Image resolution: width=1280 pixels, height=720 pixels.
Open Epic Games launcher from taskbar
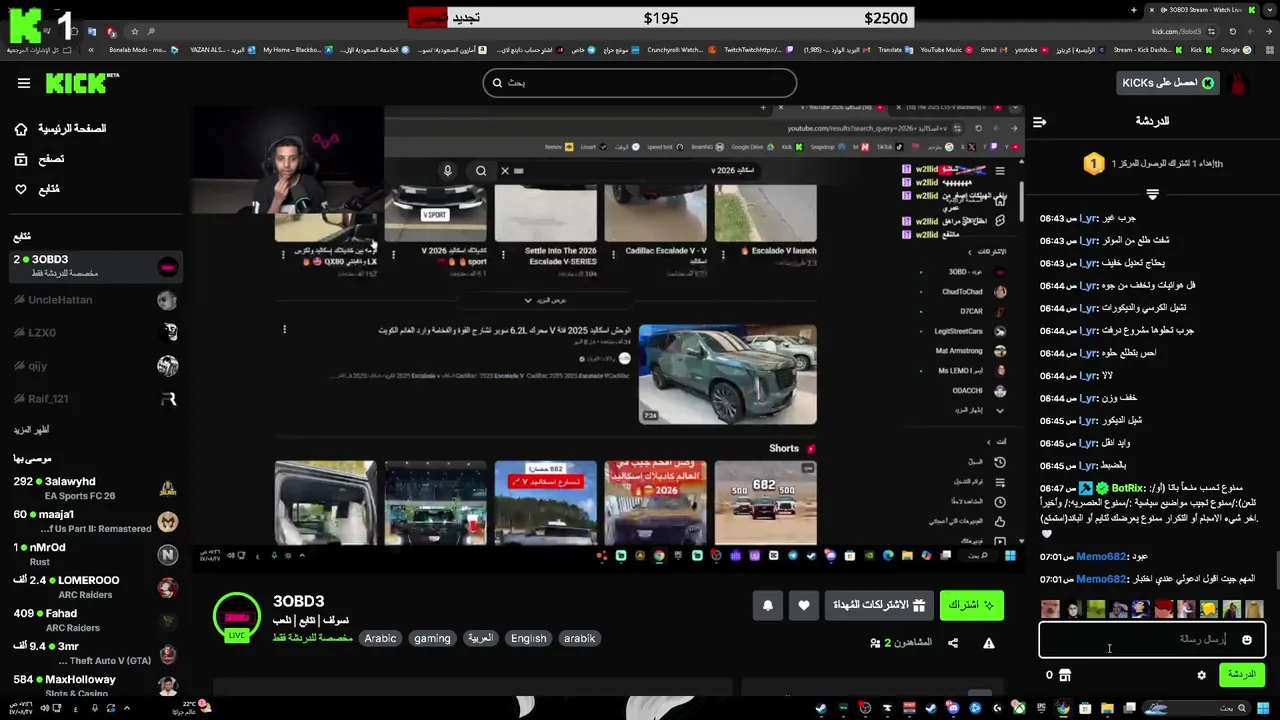(x=1041, y=708)
